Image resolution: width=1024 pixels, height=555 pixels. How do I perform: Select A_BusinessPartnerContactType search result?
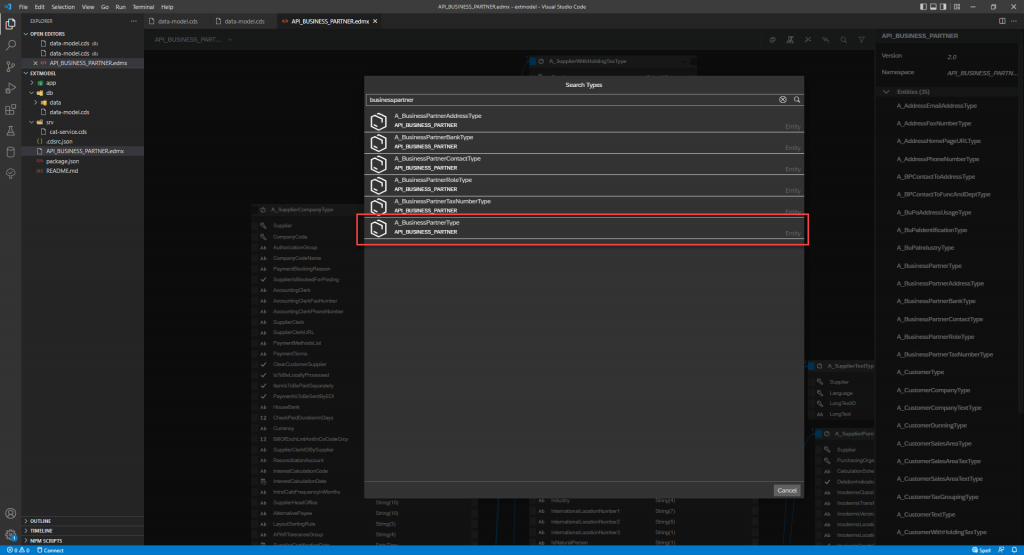pos(584,164)
